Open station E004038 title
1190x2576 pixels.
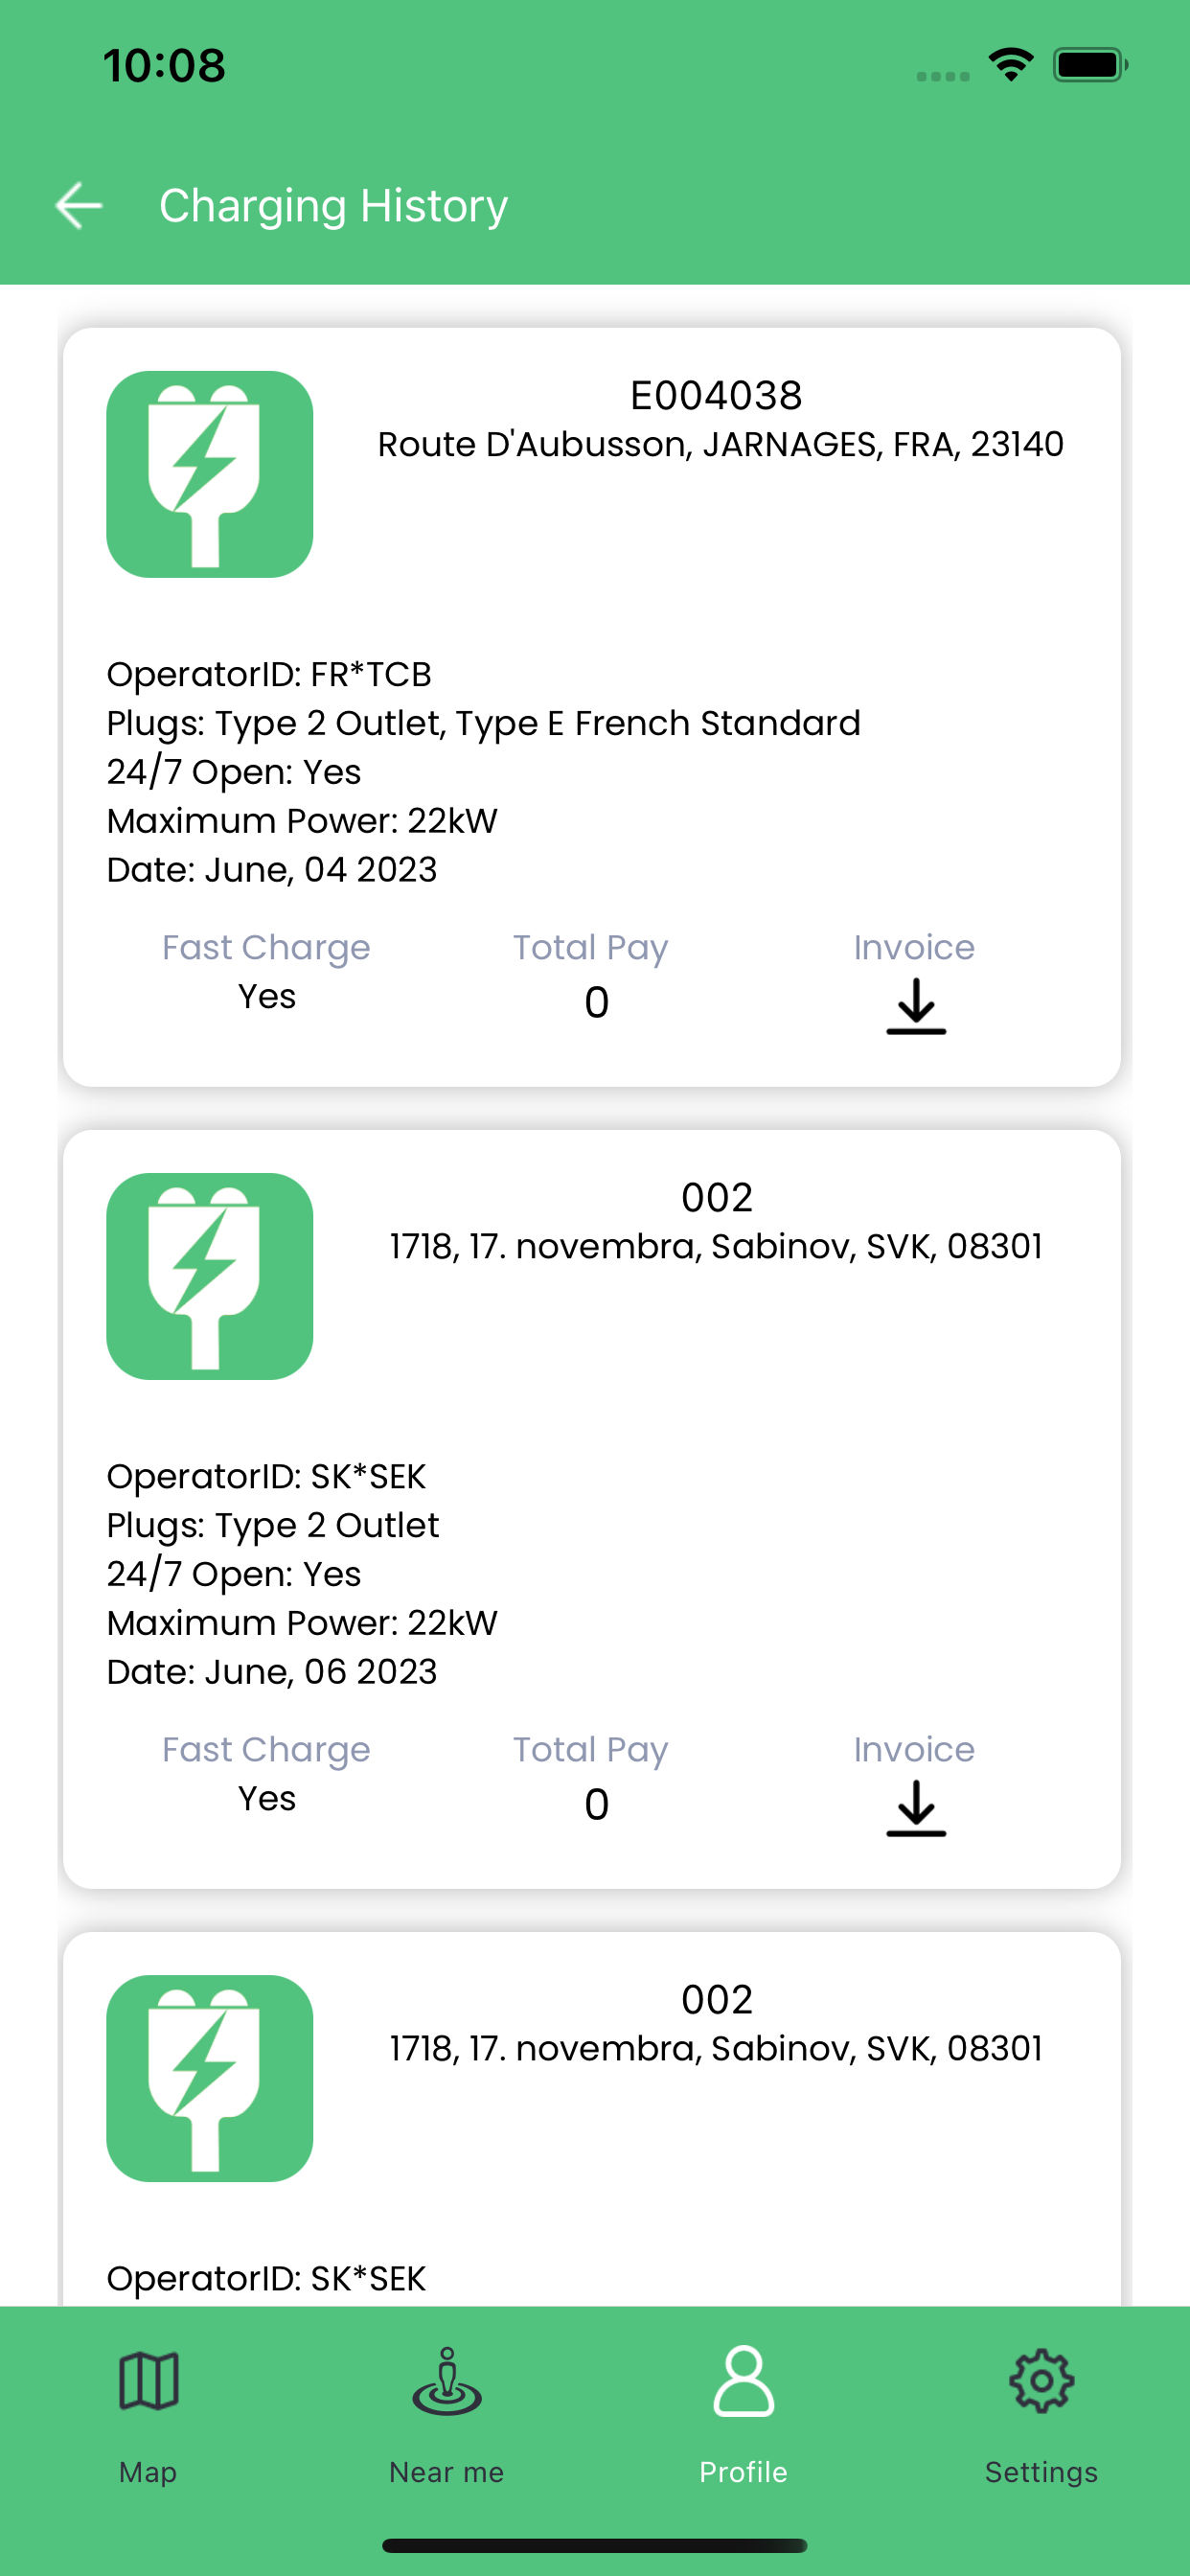(716, 396)
